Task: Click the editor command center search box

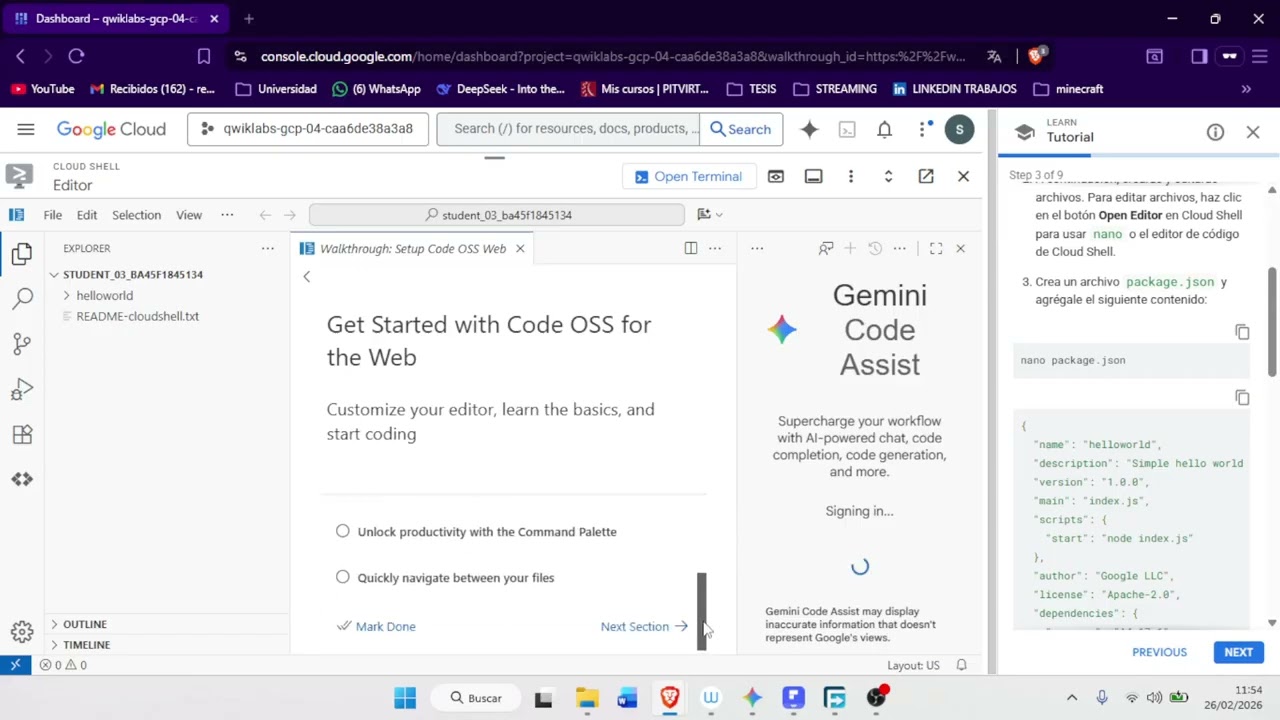Action: 497,214
